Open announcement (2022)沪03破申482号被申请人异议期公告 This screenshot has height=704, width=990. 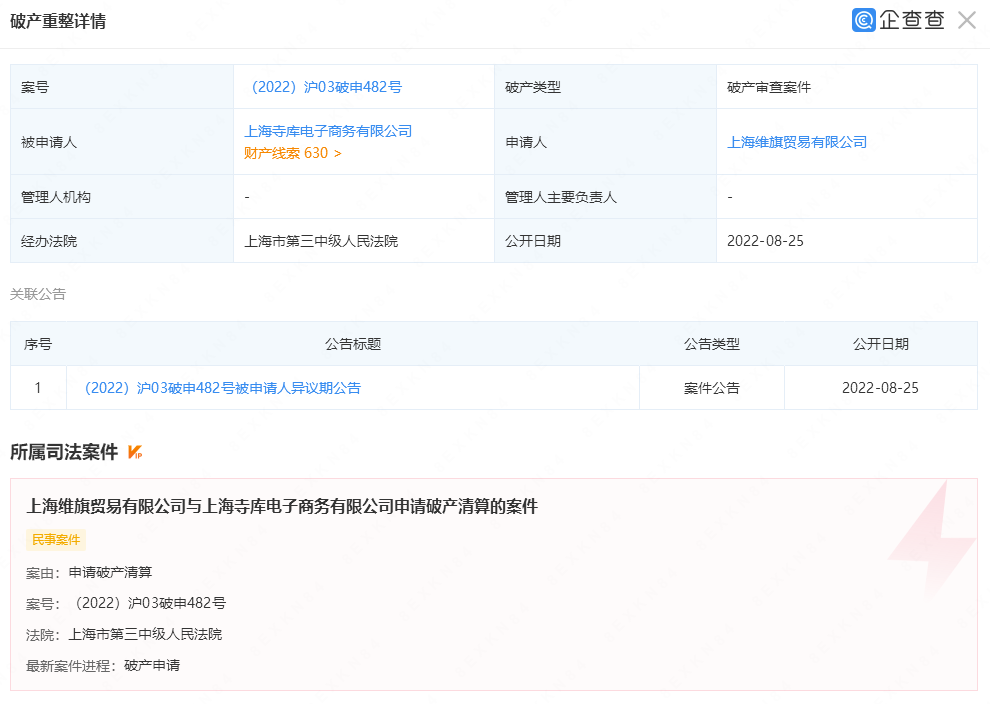click(x=222, y=388)
